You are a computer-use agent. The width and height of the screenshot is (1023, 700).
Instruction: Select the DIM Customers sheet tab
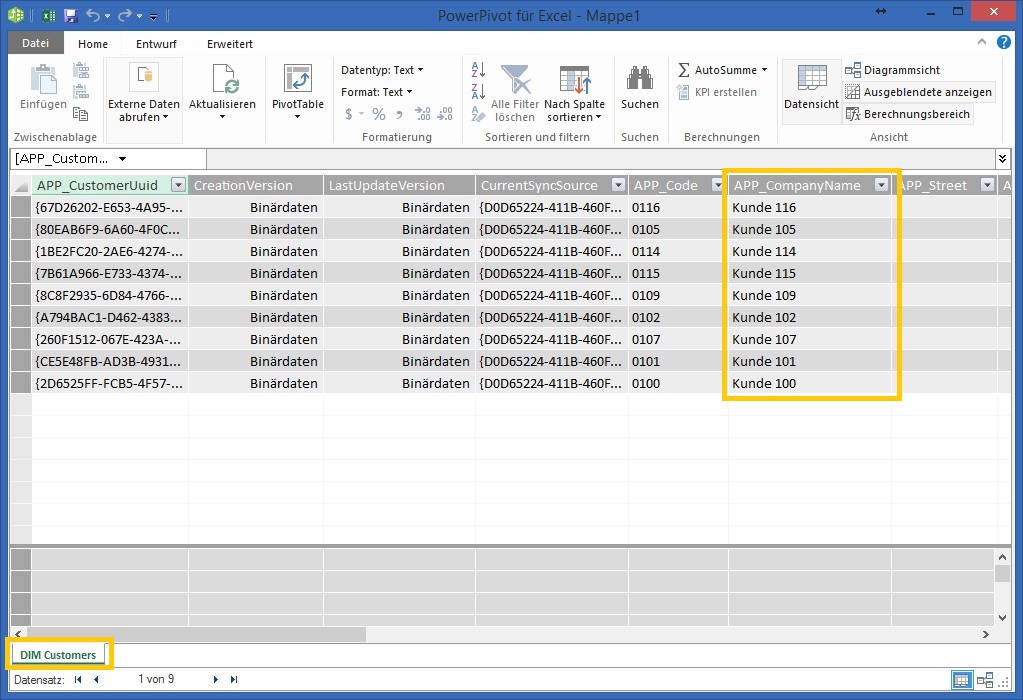[x=58, y=655]
